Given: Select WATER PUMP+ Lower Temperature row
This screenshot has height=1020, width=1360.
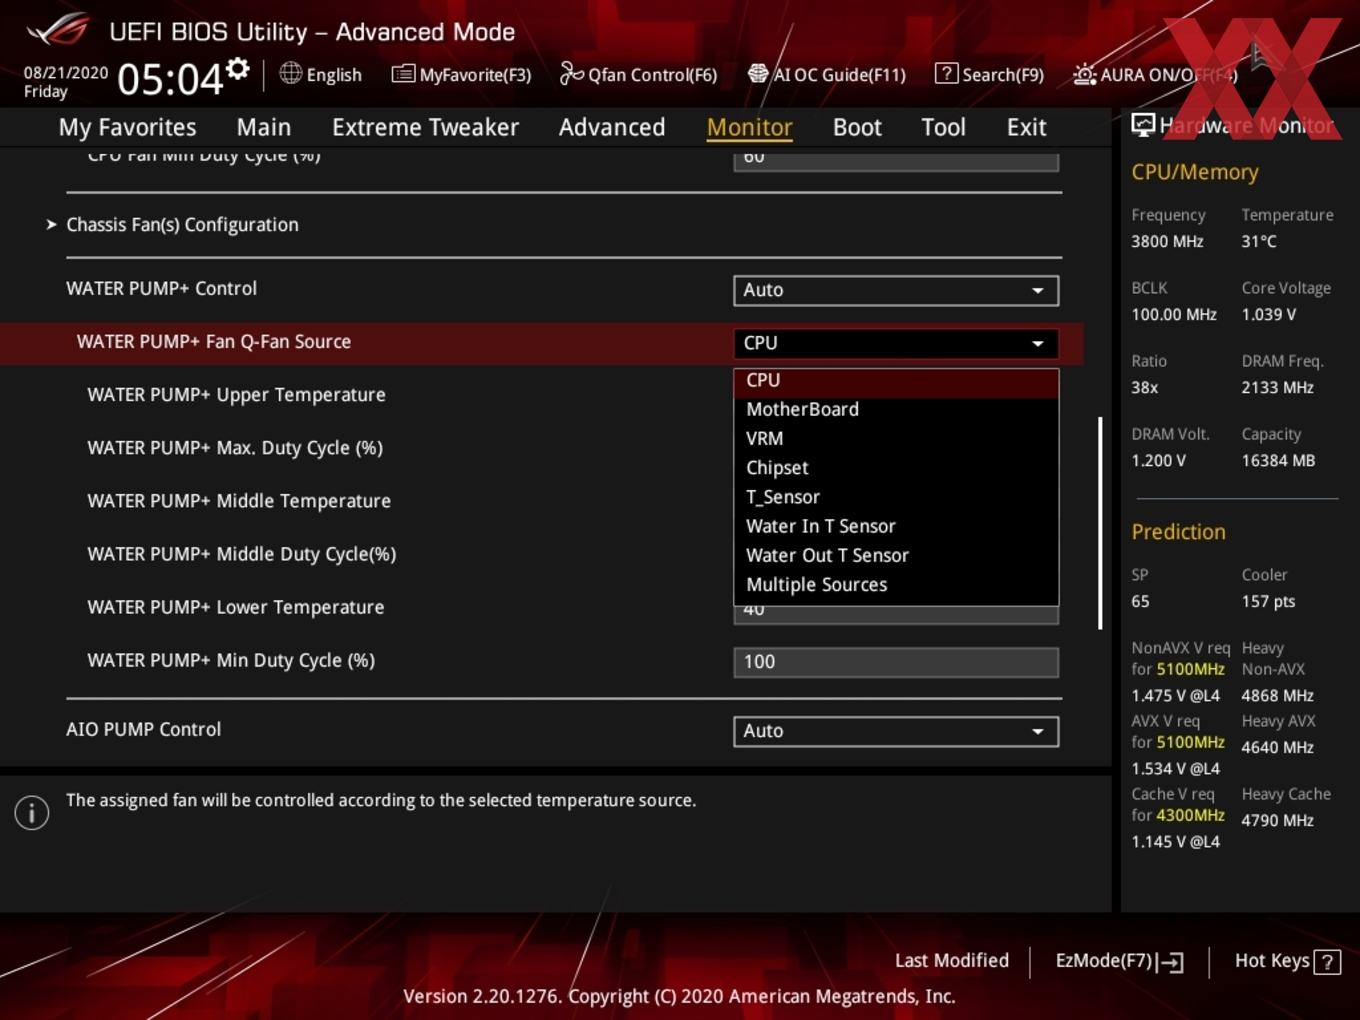Looking at the screenshot, I should click(236, 607).
